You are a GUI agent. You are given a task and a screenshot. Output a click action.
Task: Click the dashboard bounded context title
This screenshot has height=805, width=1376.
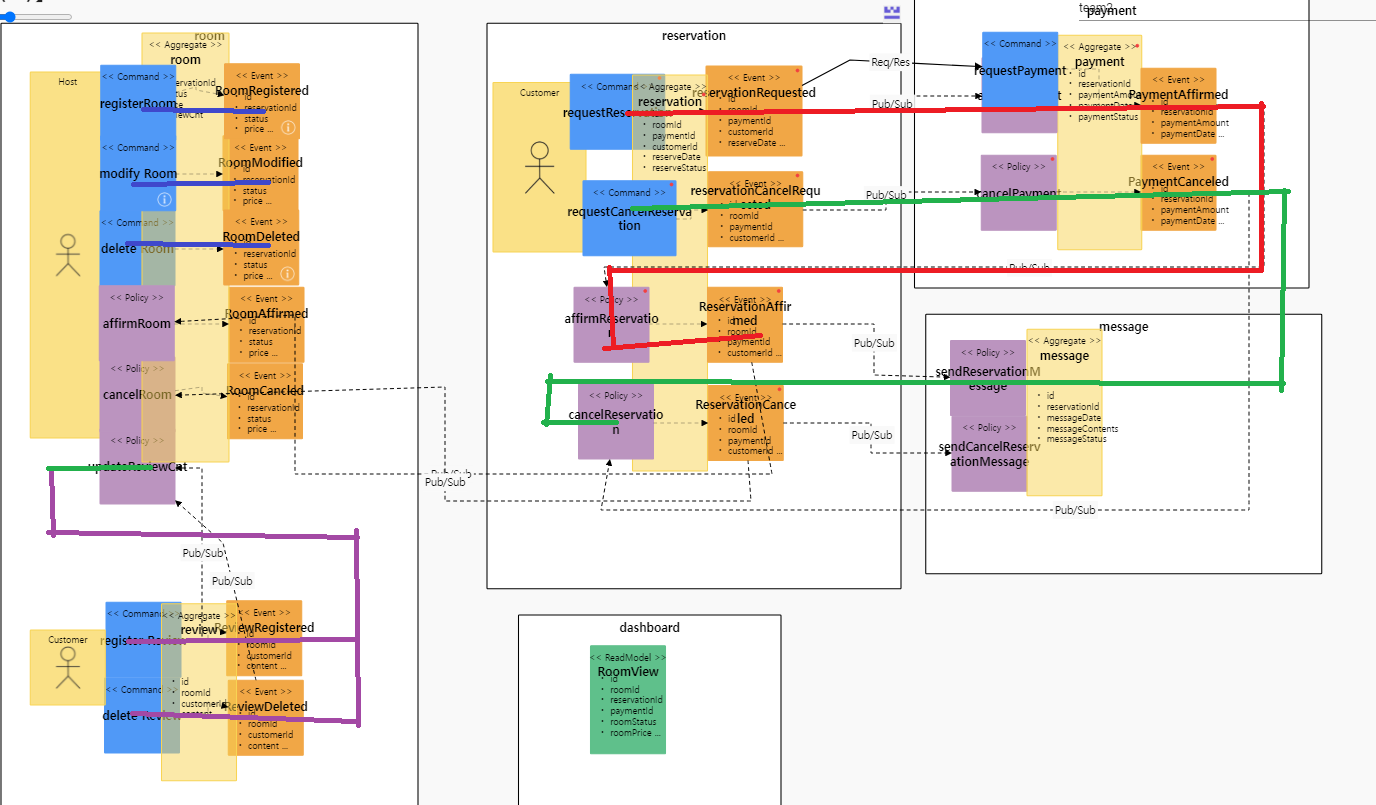pos(651,627)
